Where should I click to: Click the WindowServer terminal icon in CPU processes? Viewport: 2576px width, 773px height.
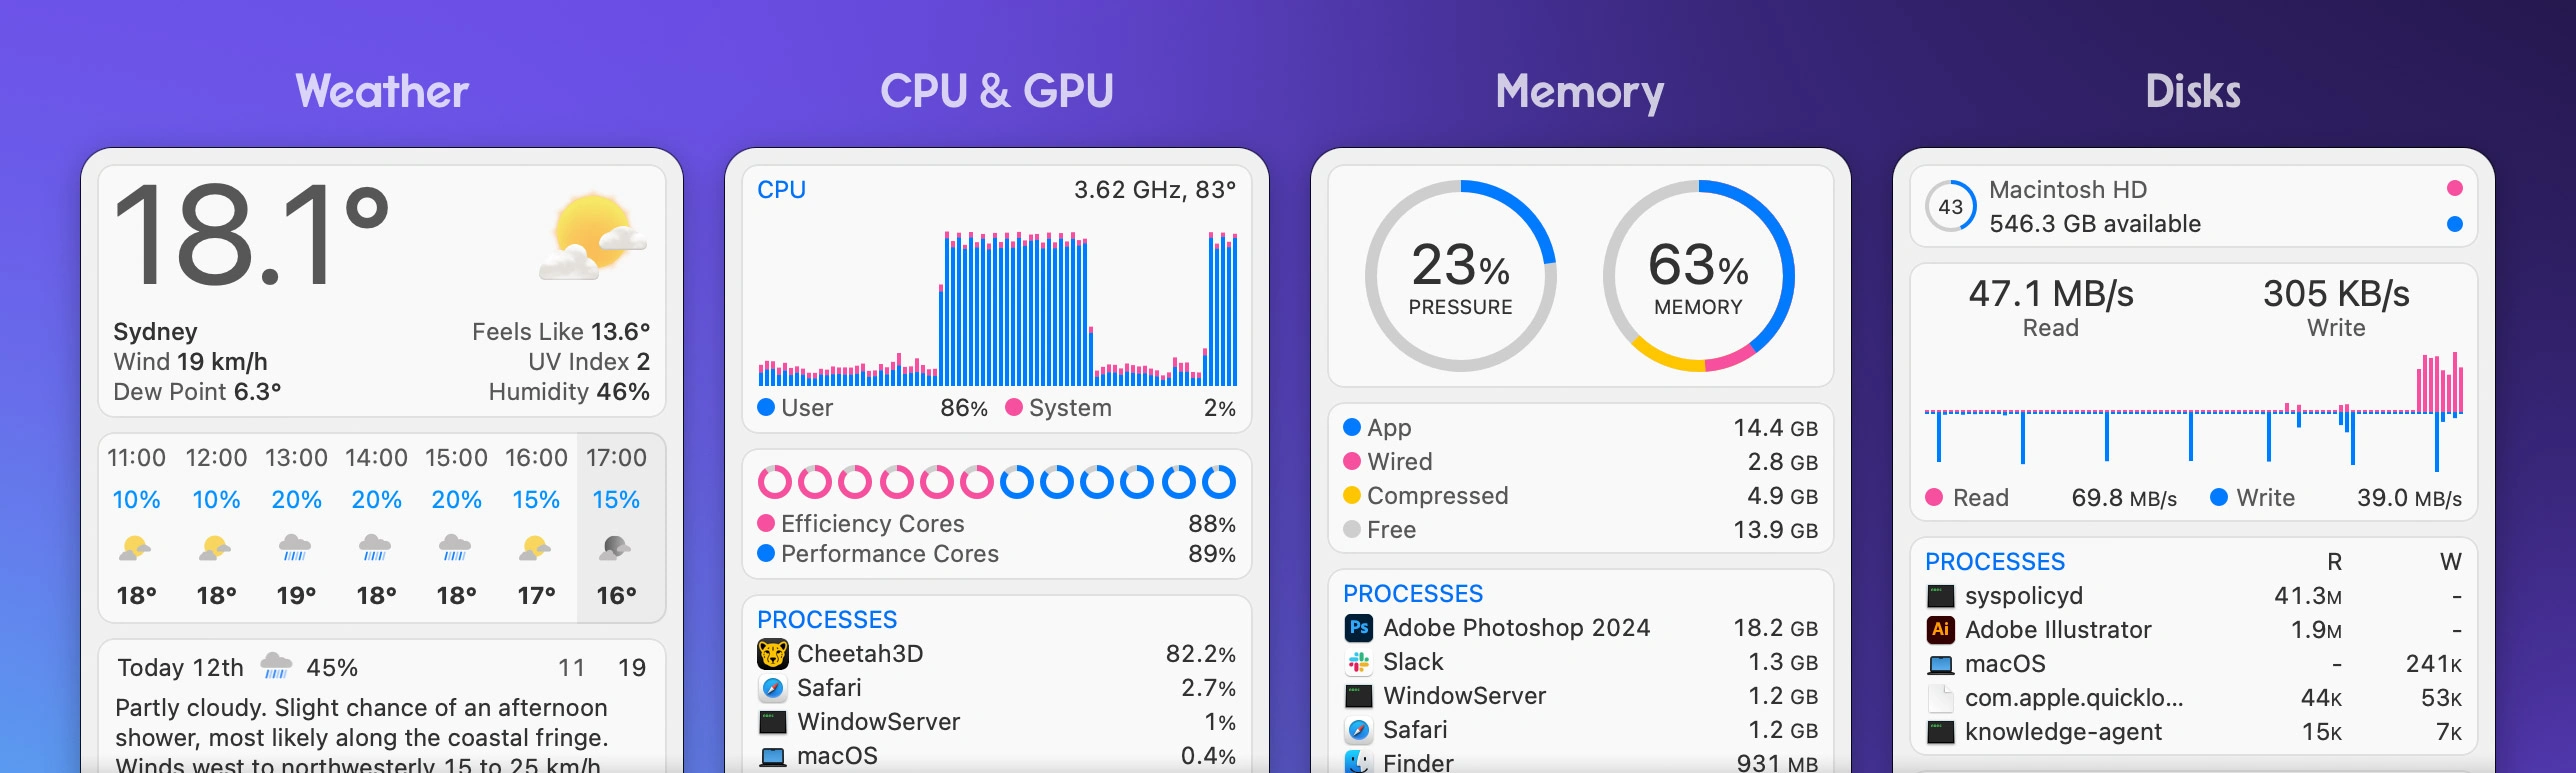point(770,721)
